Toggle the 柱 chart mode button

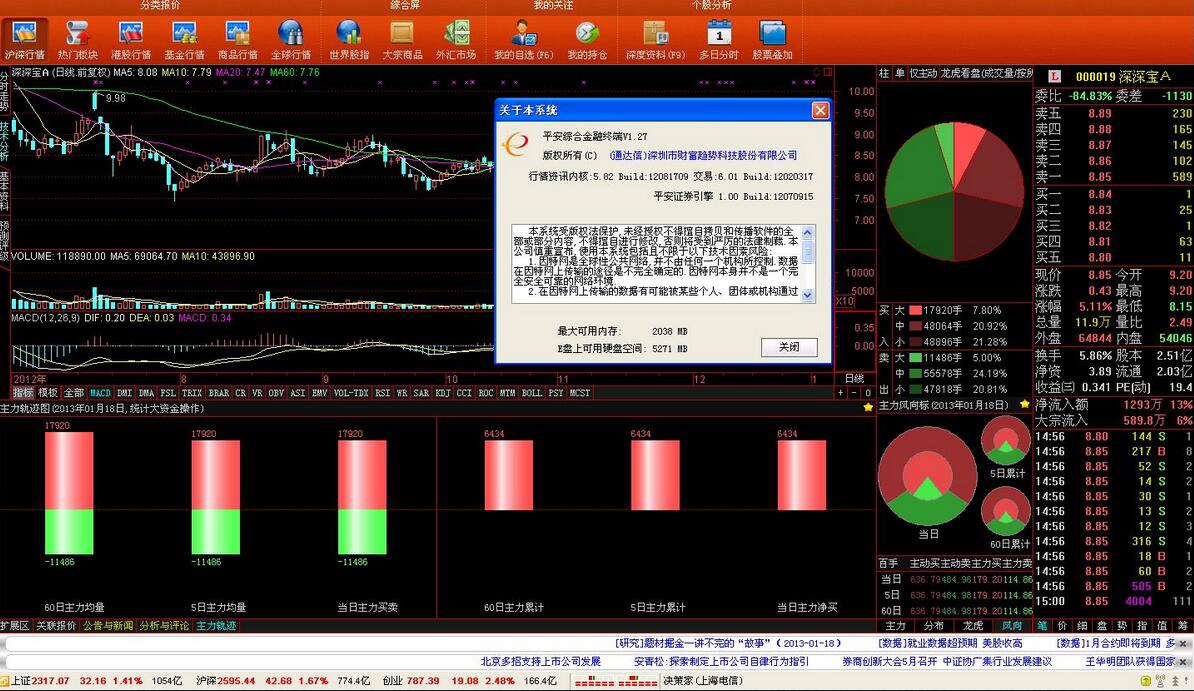pyautogui.click(x=884, y=73)
